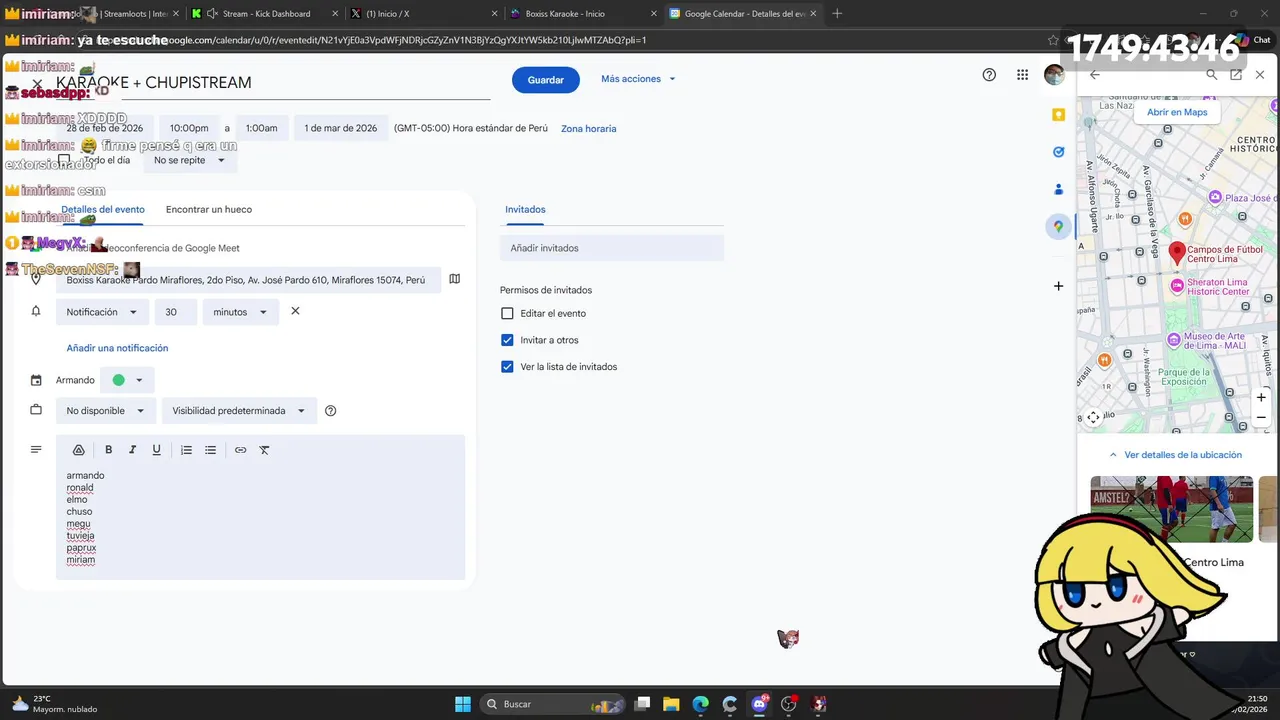Open Contacts in side panel
The width and height of the screenshot is (1280, 720).
pyautogui.click(x=1058, y=189)
